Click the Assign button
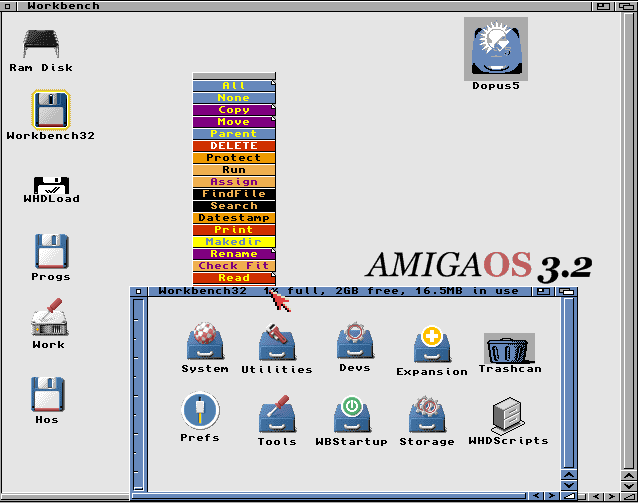 point(234,182)
